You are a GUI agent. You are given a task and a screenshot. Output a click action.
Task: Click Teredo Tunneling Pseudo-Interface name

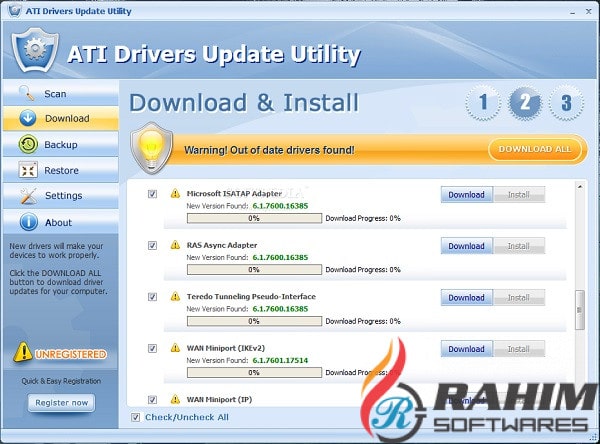click(x=251, y=296)
